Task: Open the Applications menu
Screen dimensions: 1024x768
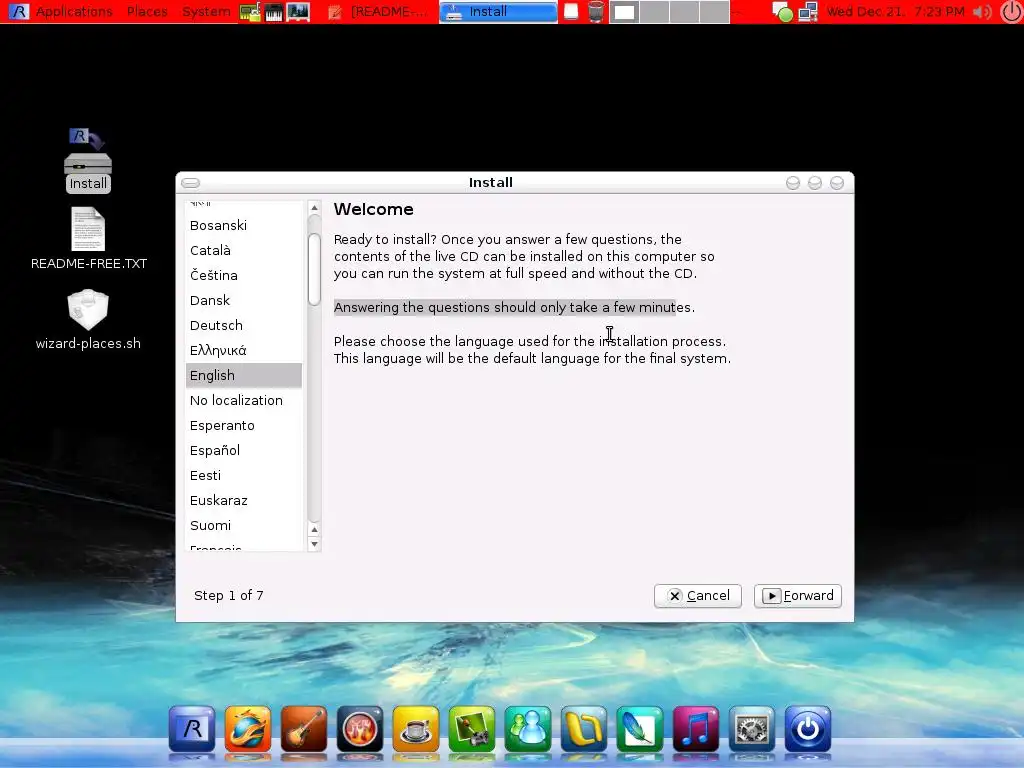Action: pyautogui.click(x=74, y=12)
